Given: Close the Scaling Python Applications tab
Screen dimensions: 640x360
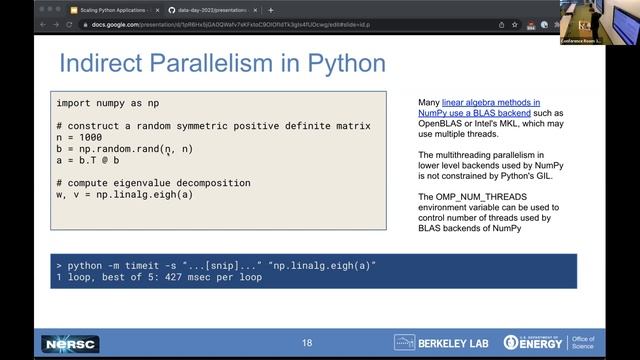Looking at the screenshot, I should tap(158, 10).
